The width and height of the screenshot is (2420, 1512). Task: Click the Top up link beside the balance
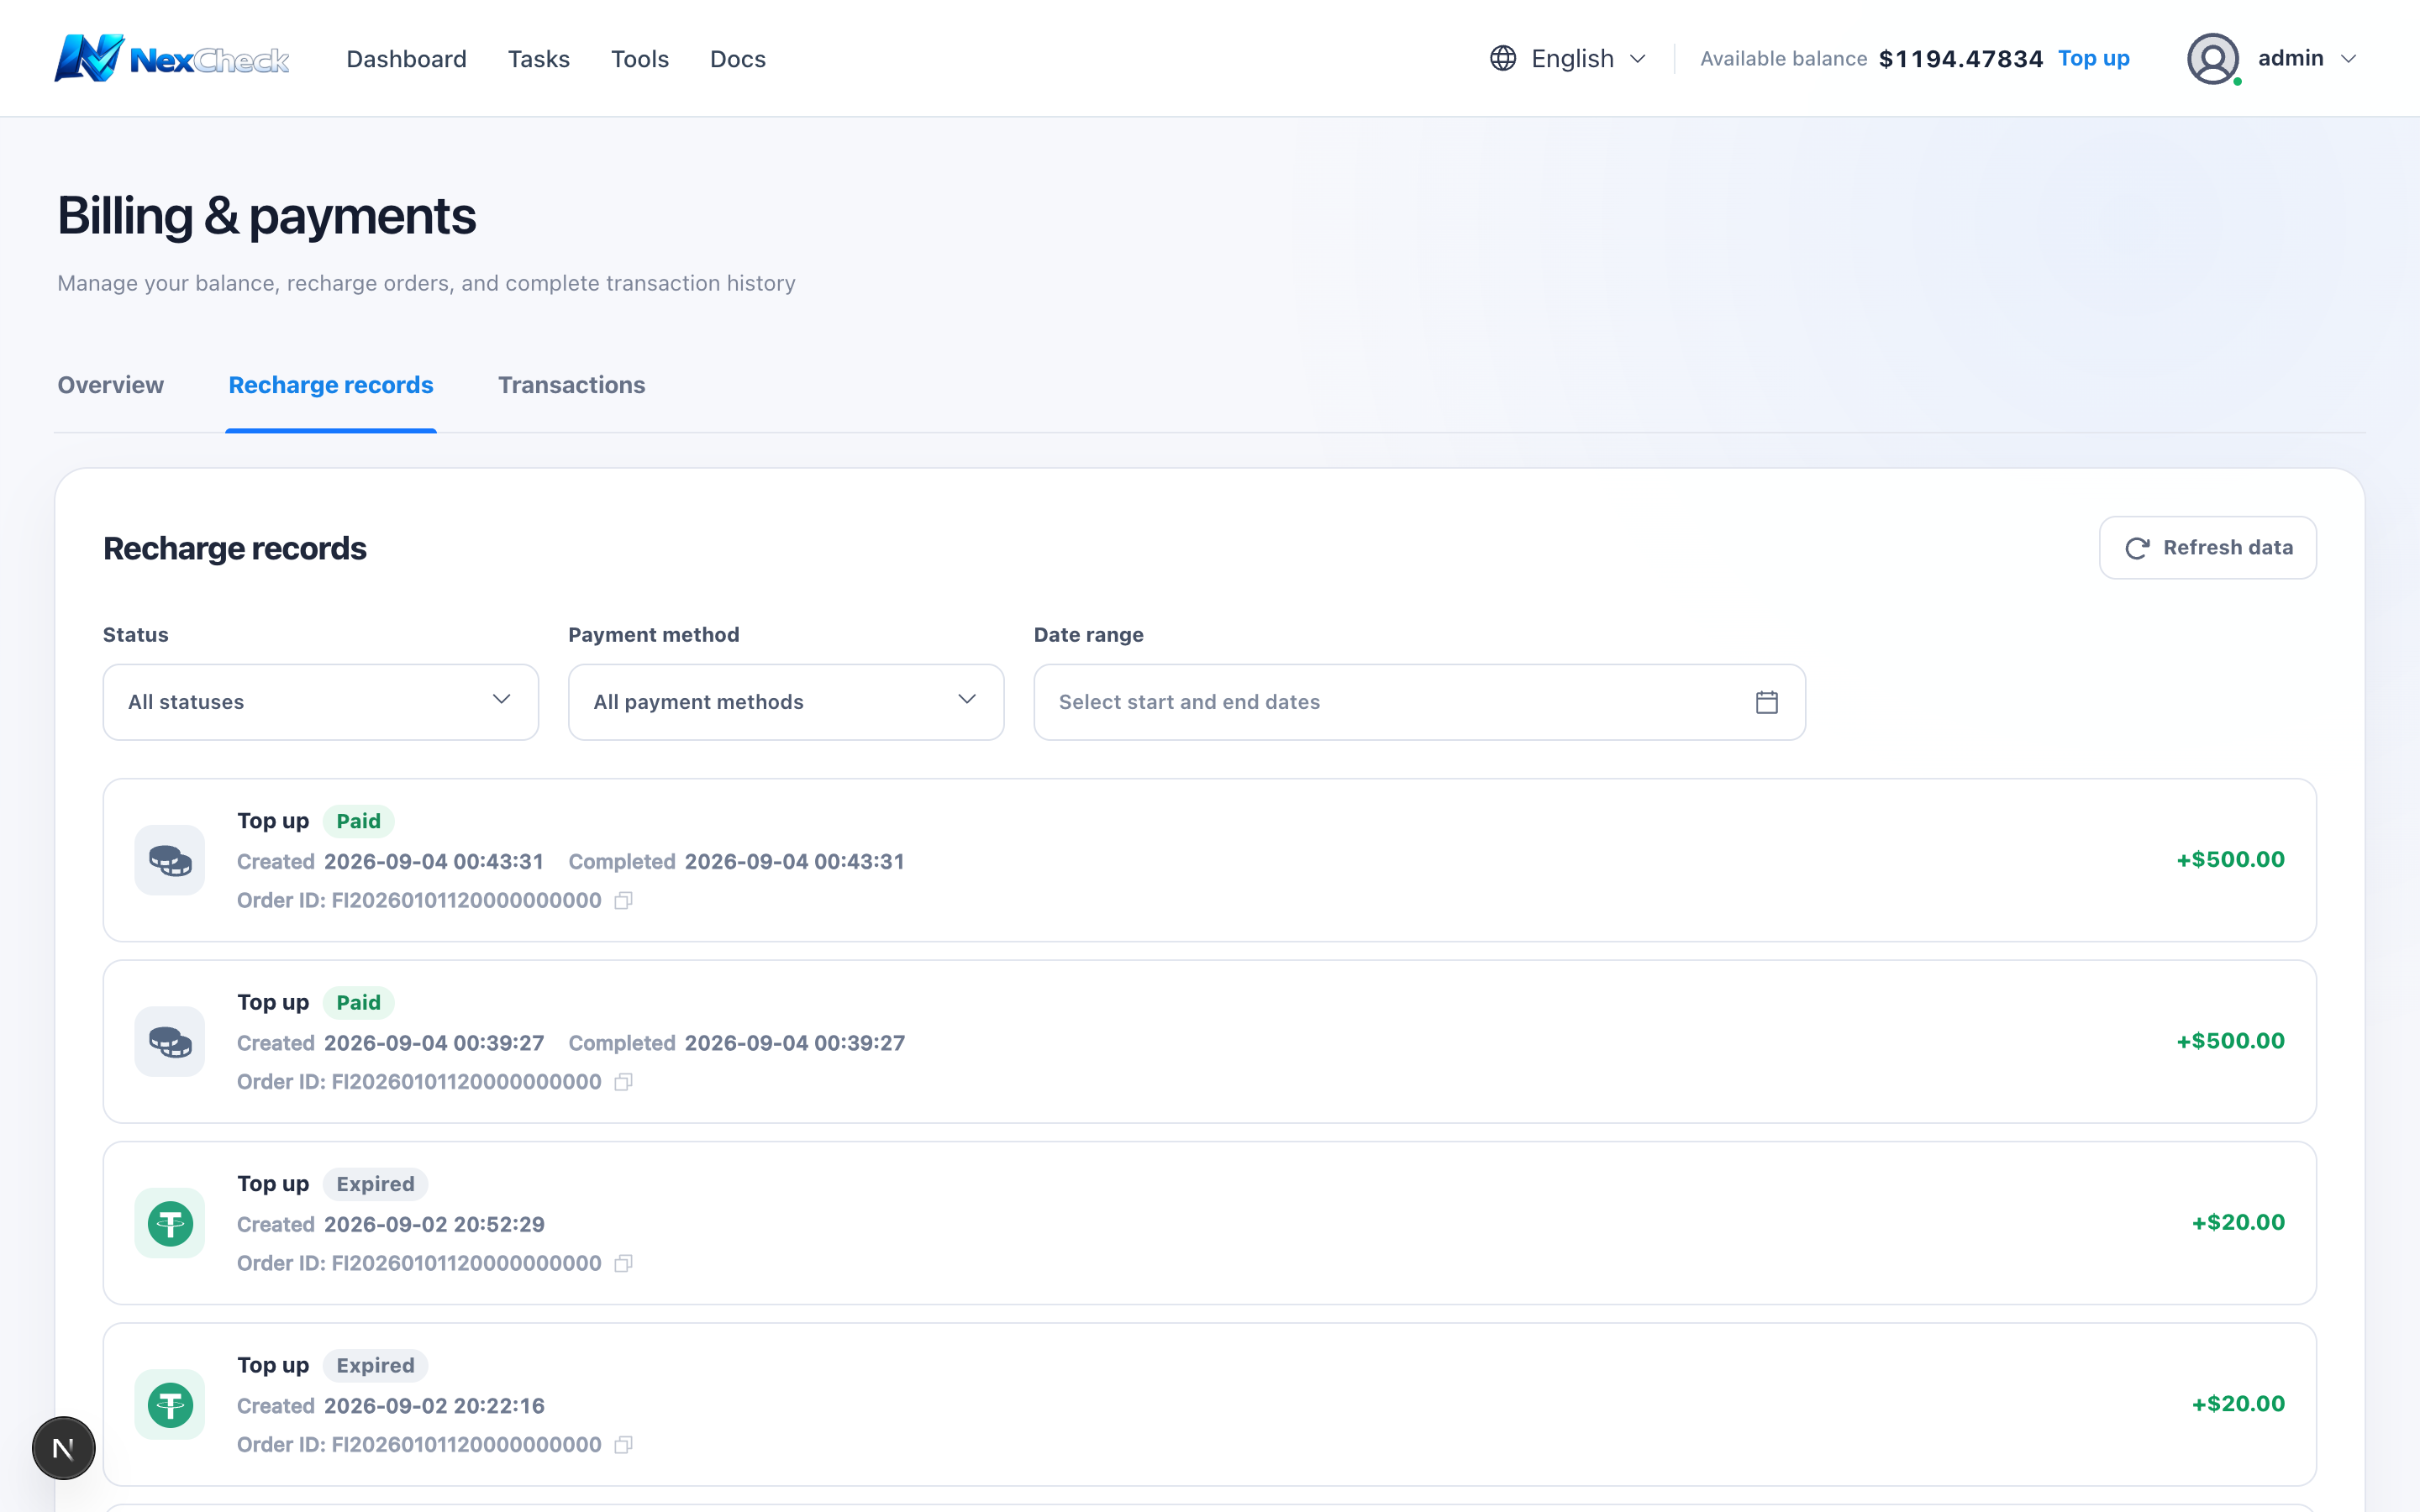2094,59
